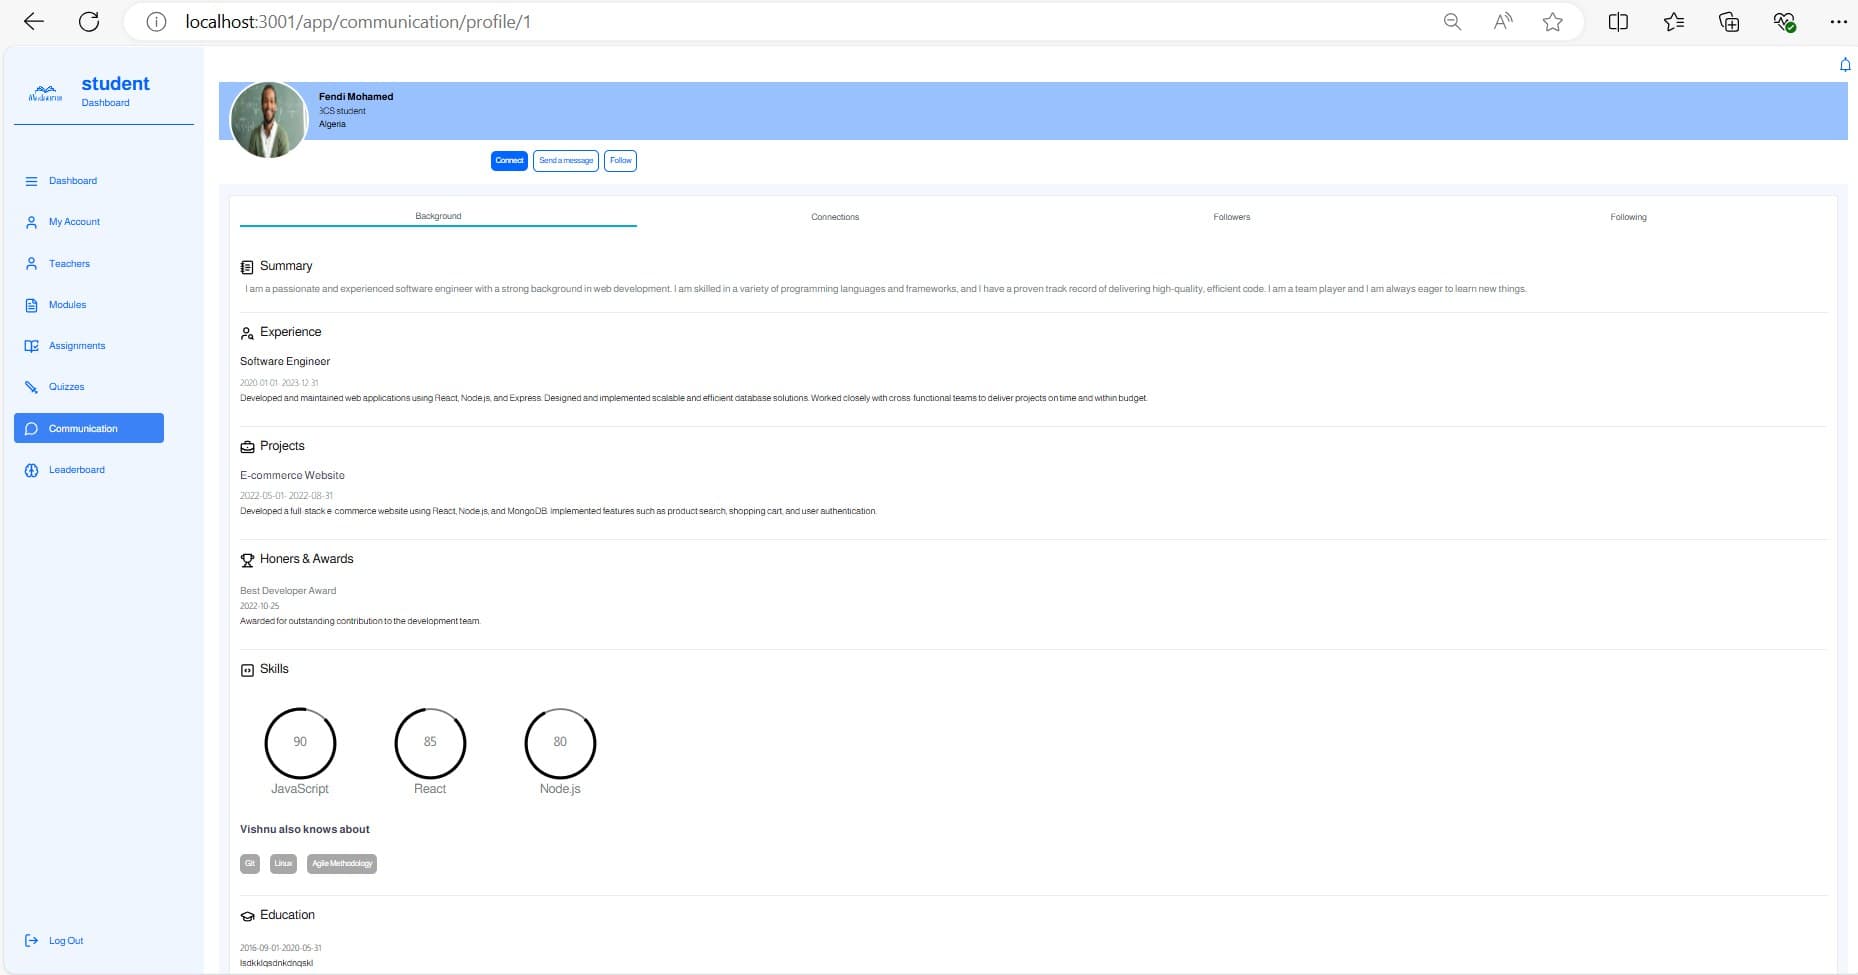This screenshot has width=1858, height=975.
Task: Follow Fendi Mohamed's profile
Action: coord(620,161)
